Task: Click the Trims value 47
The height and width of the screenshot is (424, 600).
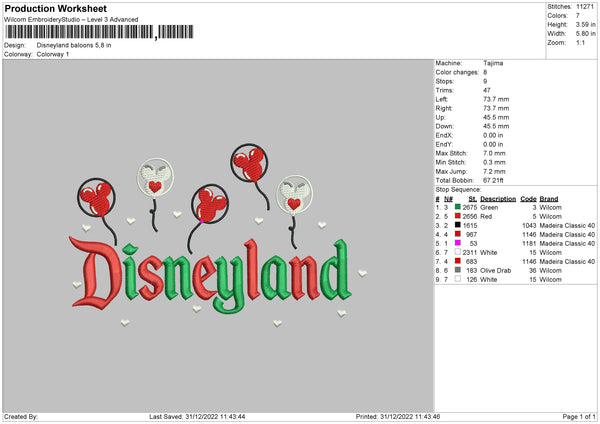Action: 487,90
